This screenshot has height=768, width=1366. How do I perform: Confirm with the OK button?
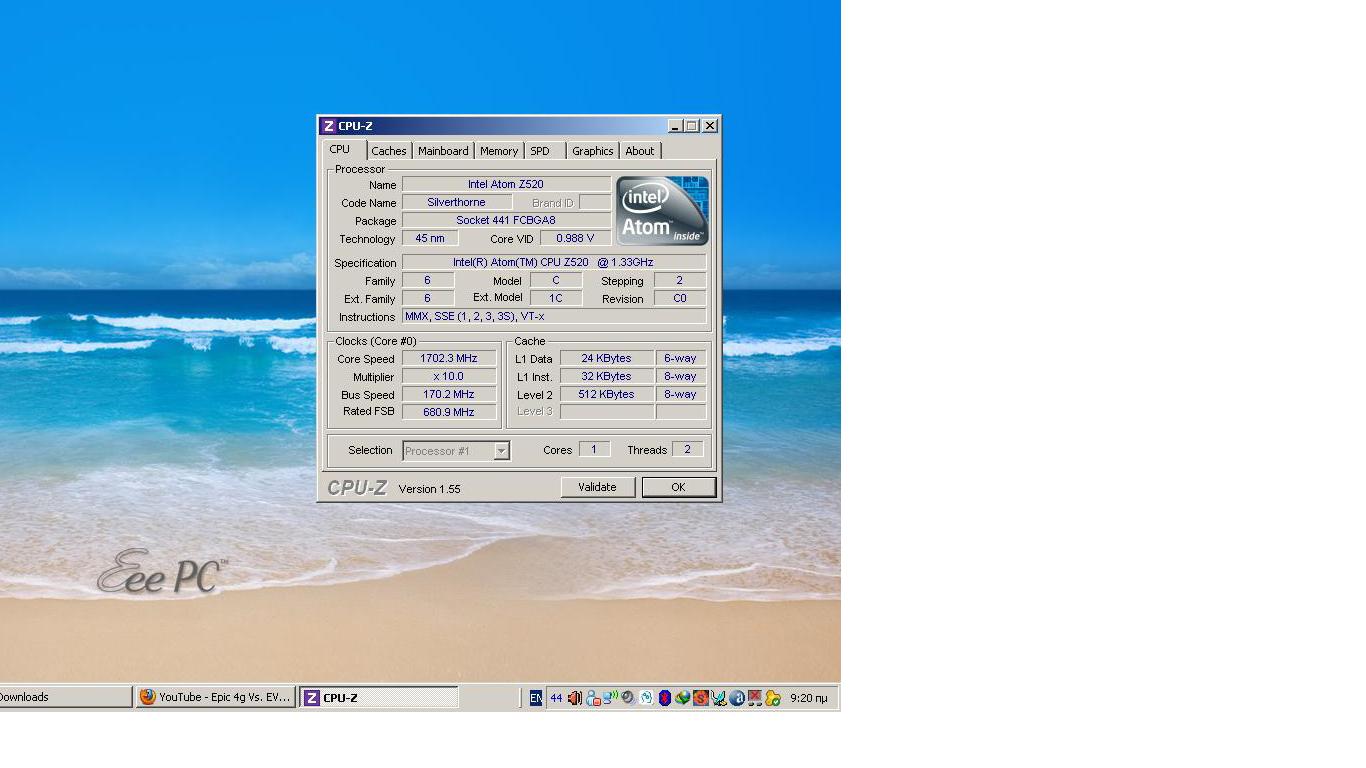click(678, 487)
